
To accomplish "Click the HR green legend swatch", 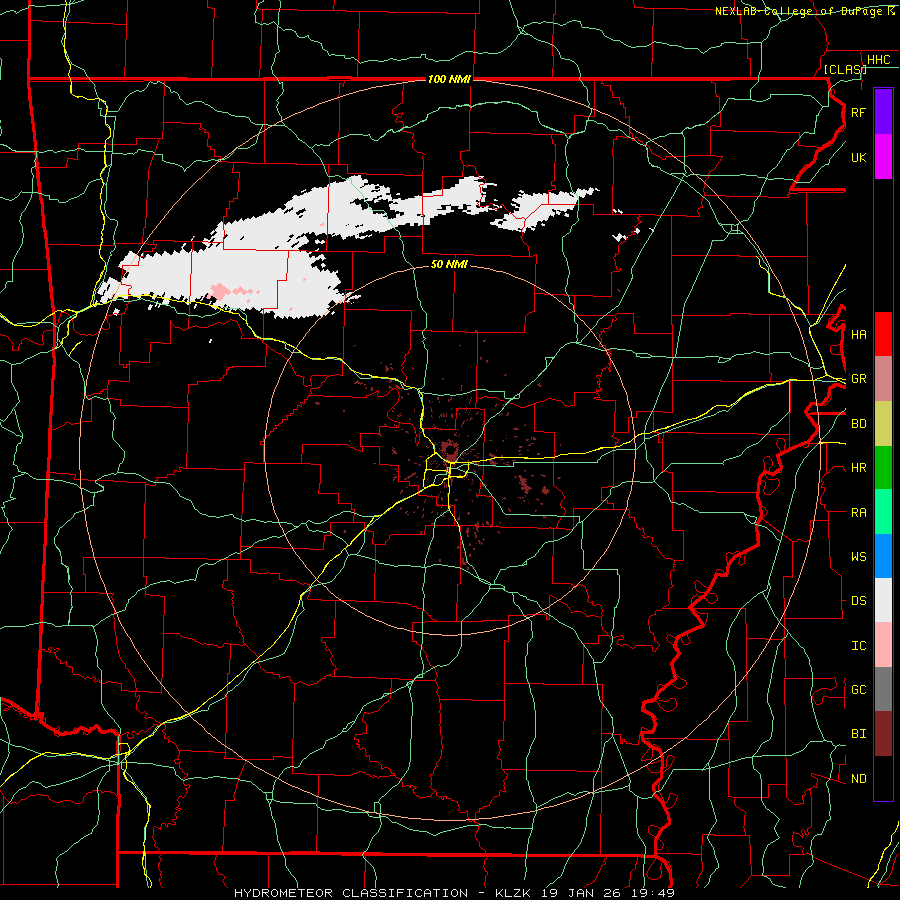I will pos(883,467).
